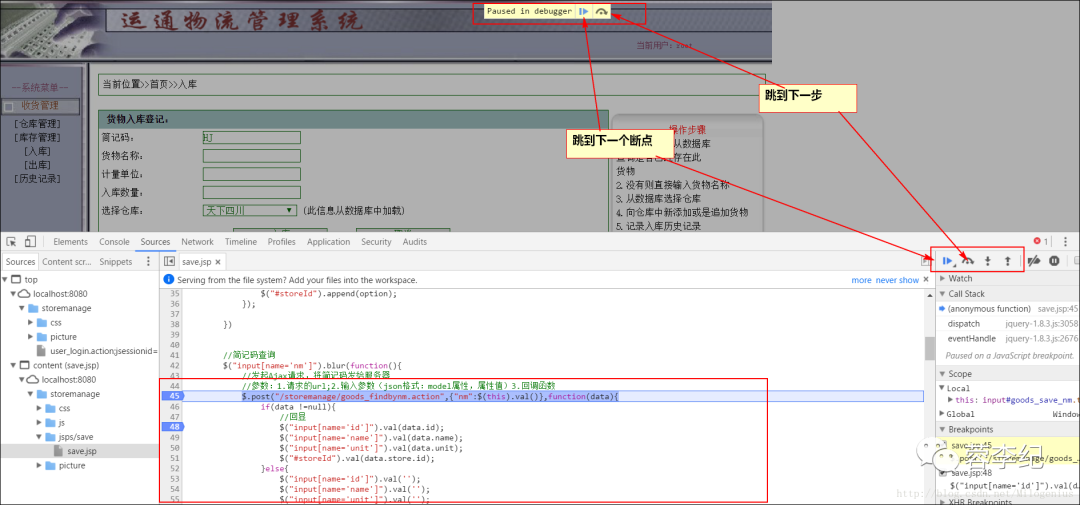Deactivate all breakpoints icon
Image resolution: width=1080 pixels, height=505 pixels.
tap(1034, 260)
